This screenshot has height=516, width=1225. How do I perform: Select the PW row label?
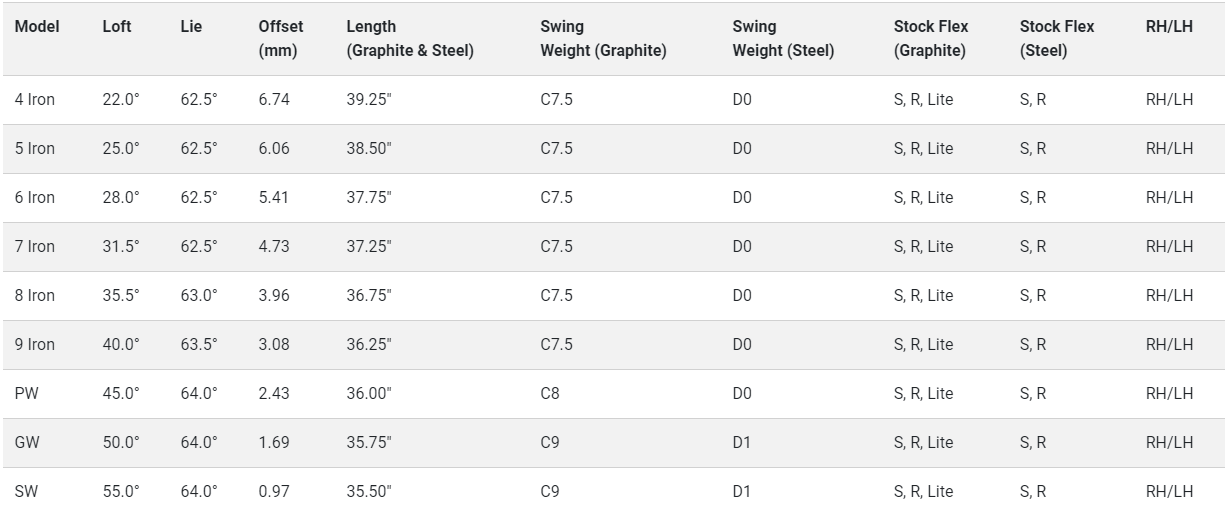27,393
